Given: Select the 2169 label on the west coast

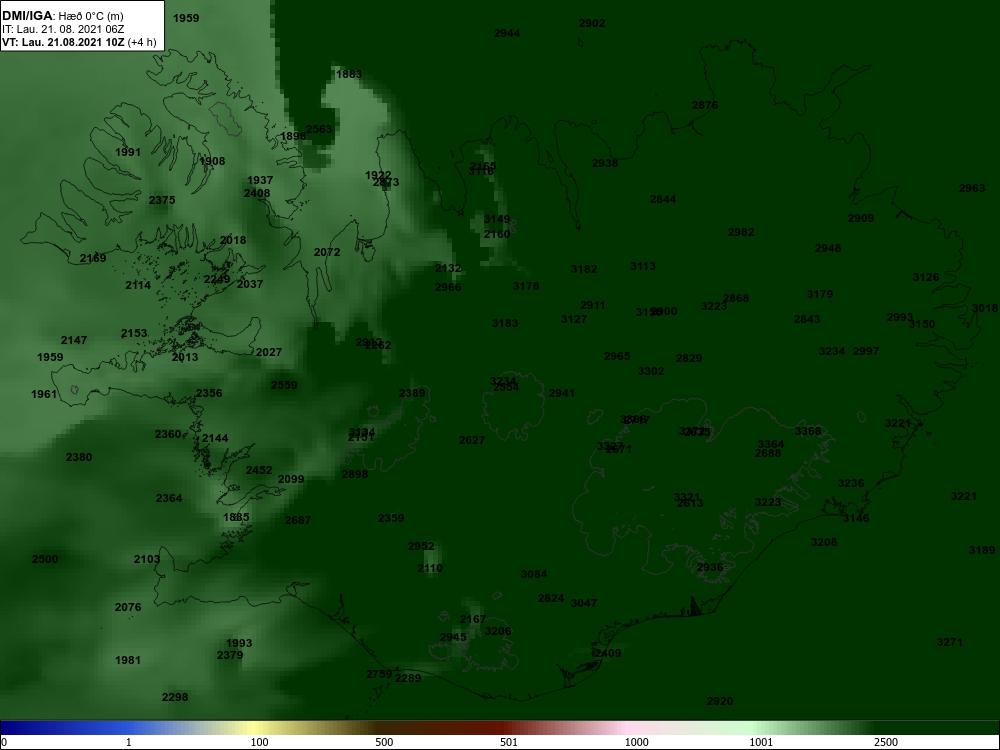Looking at the screenshot, I should pyautogui.click(x=93, y=258).
